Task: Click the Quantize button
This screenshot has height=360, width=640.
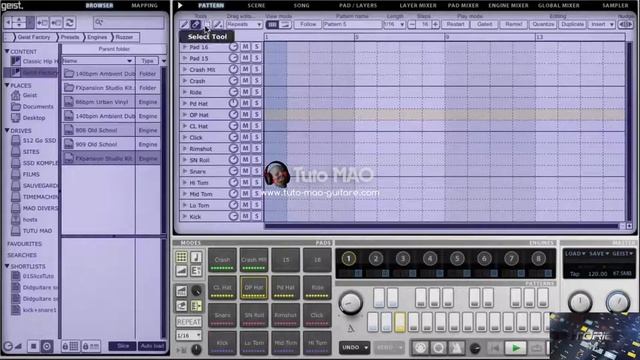Action: click(543, 24)
